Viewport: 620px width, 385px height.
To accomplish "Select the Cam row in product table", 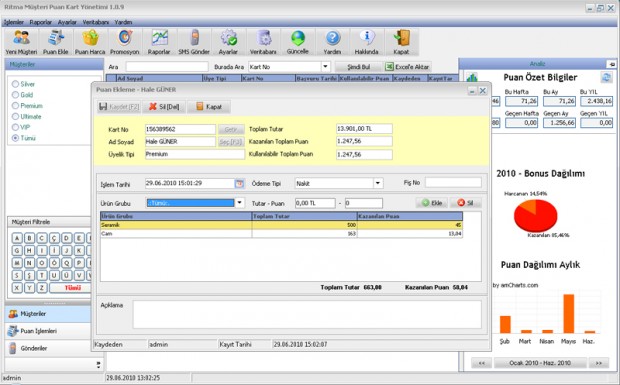I will 282,234.
